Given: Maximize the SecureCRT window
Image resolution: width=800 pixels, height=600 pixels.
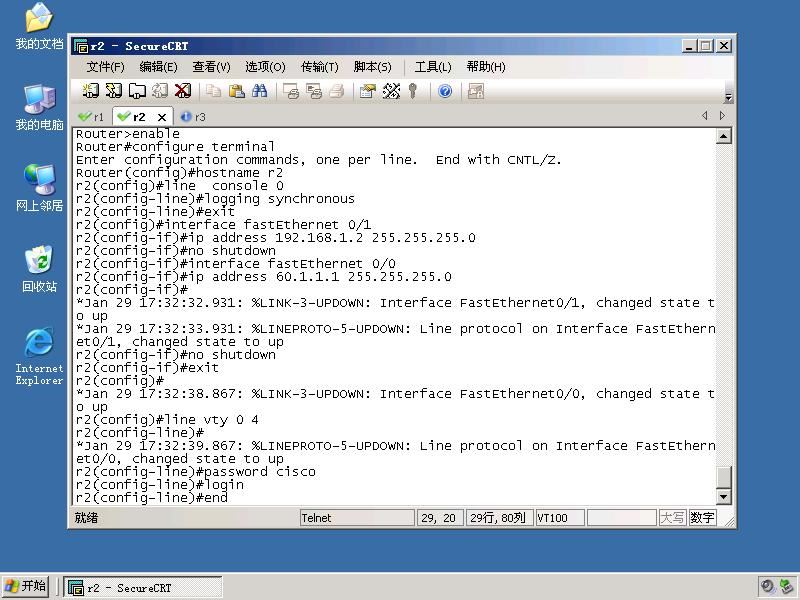Looking at the screenshot, I should pyautogui.click(x=706, y=46).
